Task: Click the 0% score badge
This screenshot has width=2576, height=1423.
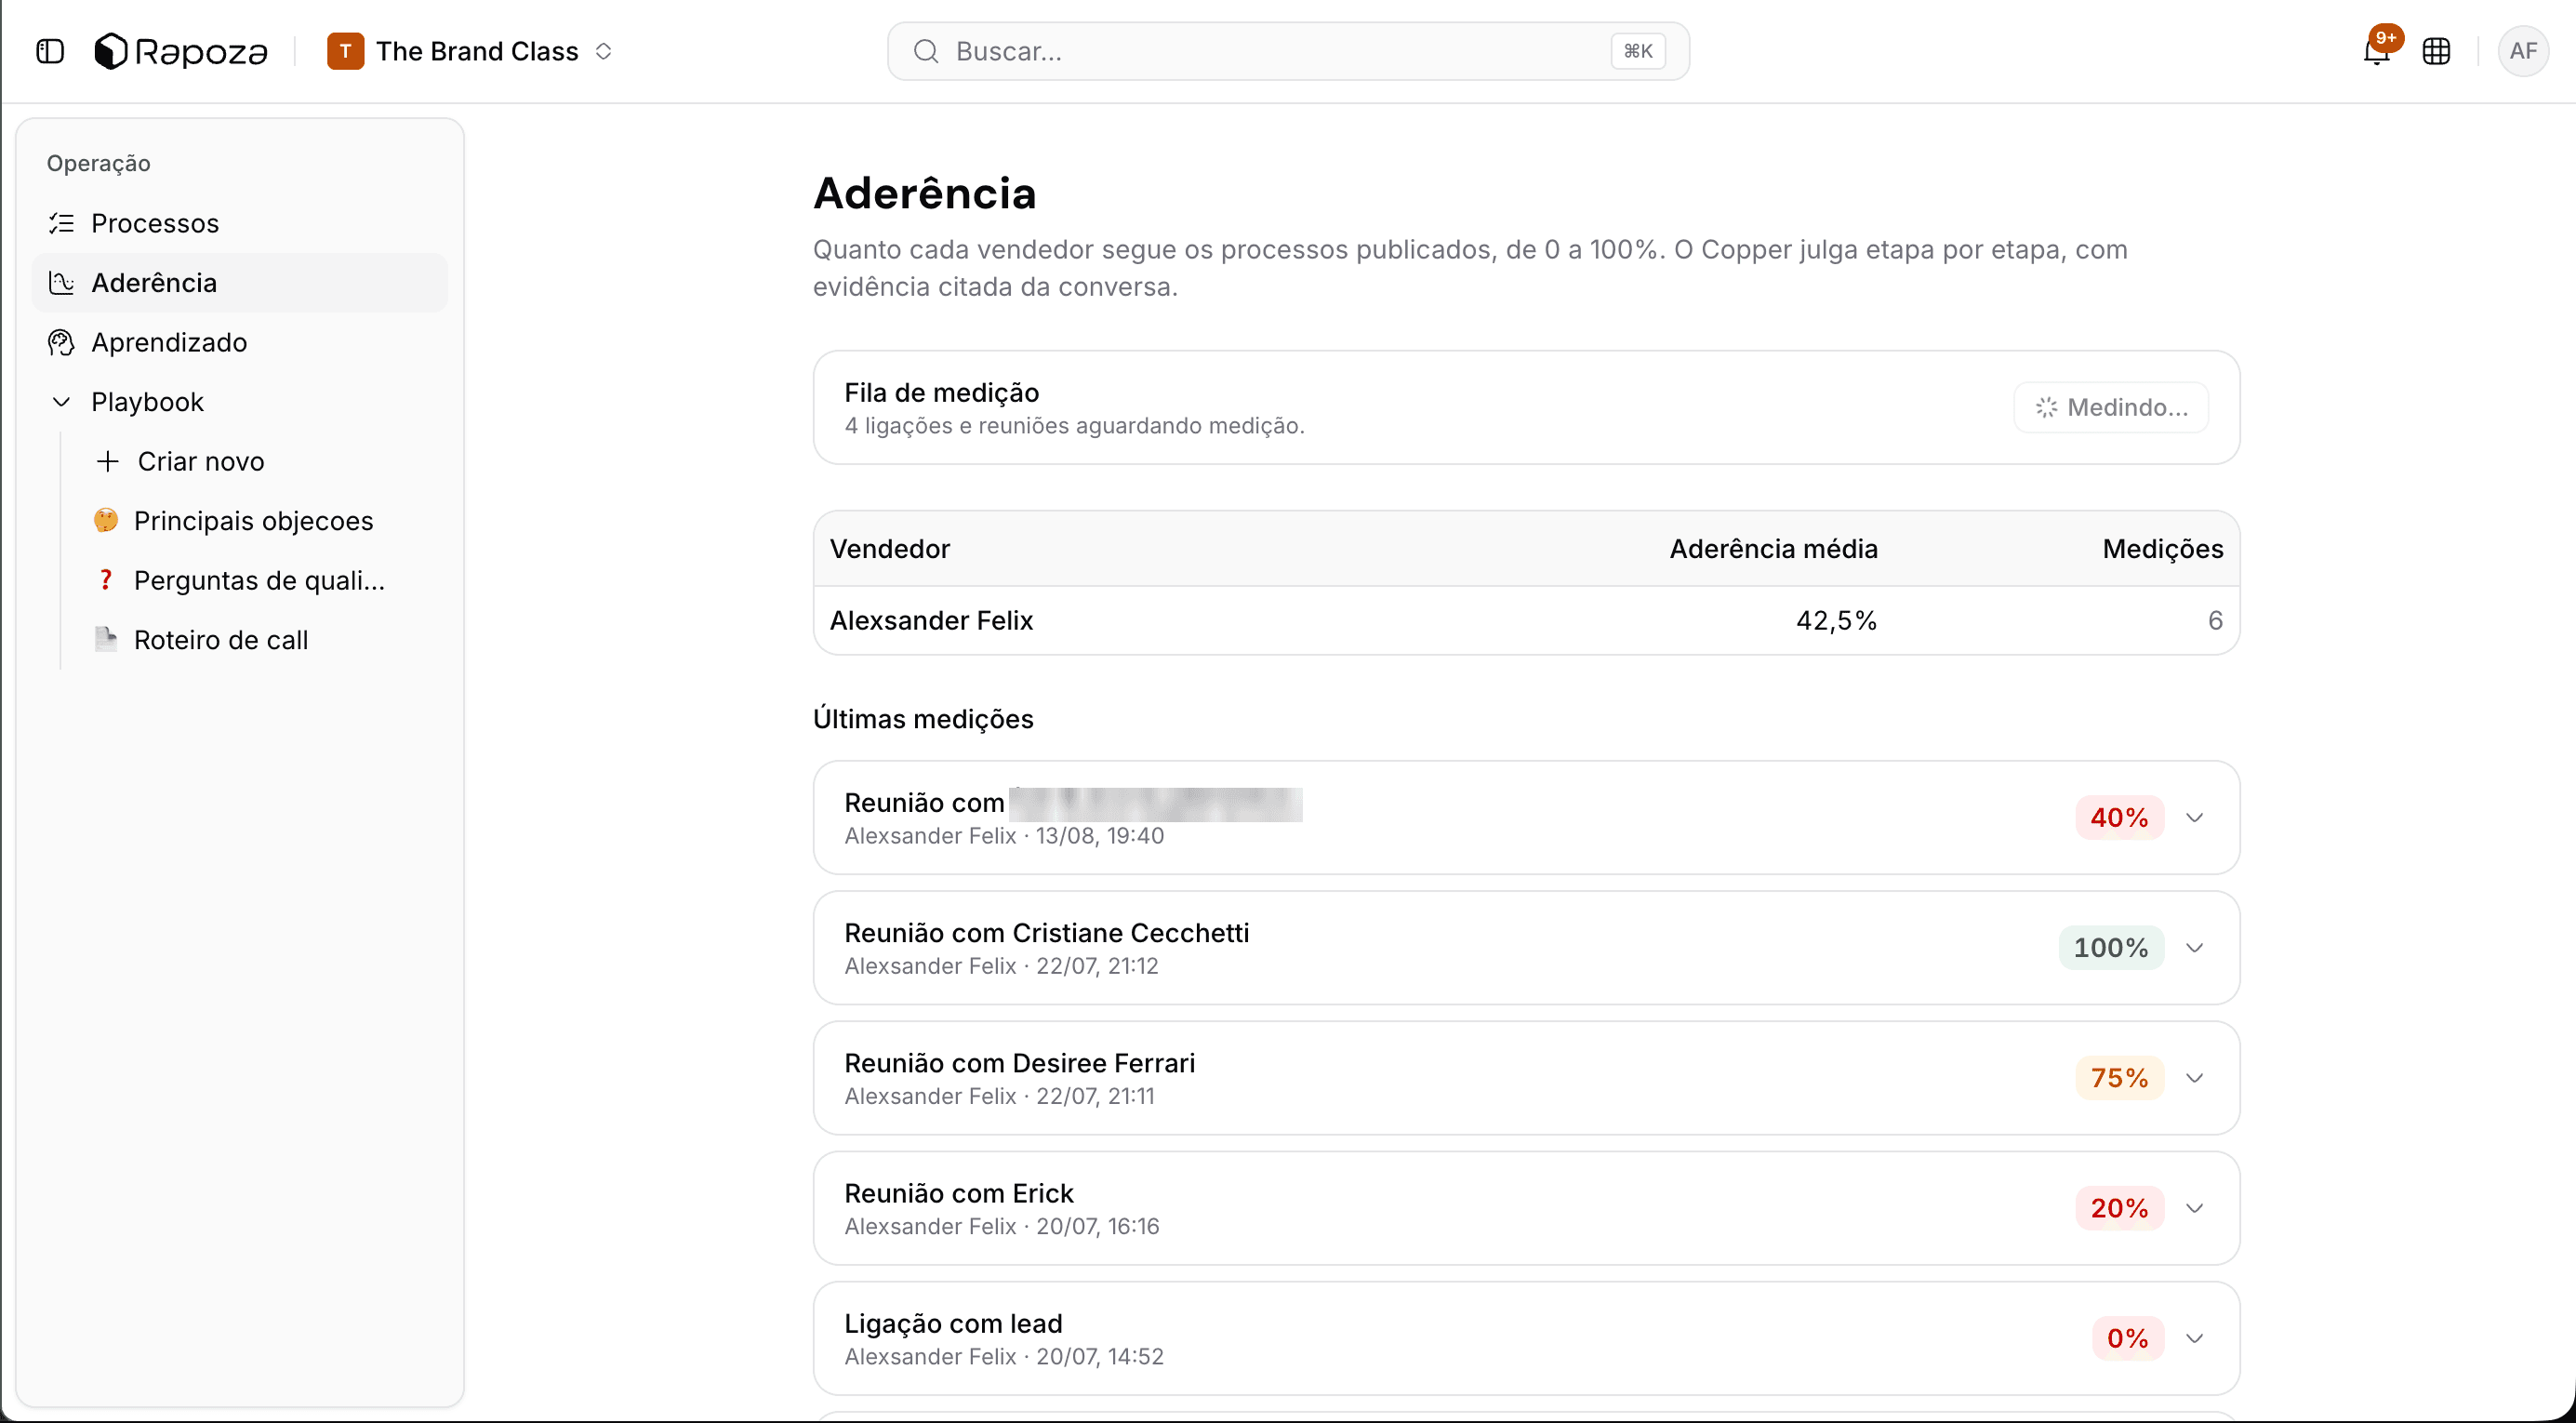Action: pyautogui.click(x=2127, y=1338)
